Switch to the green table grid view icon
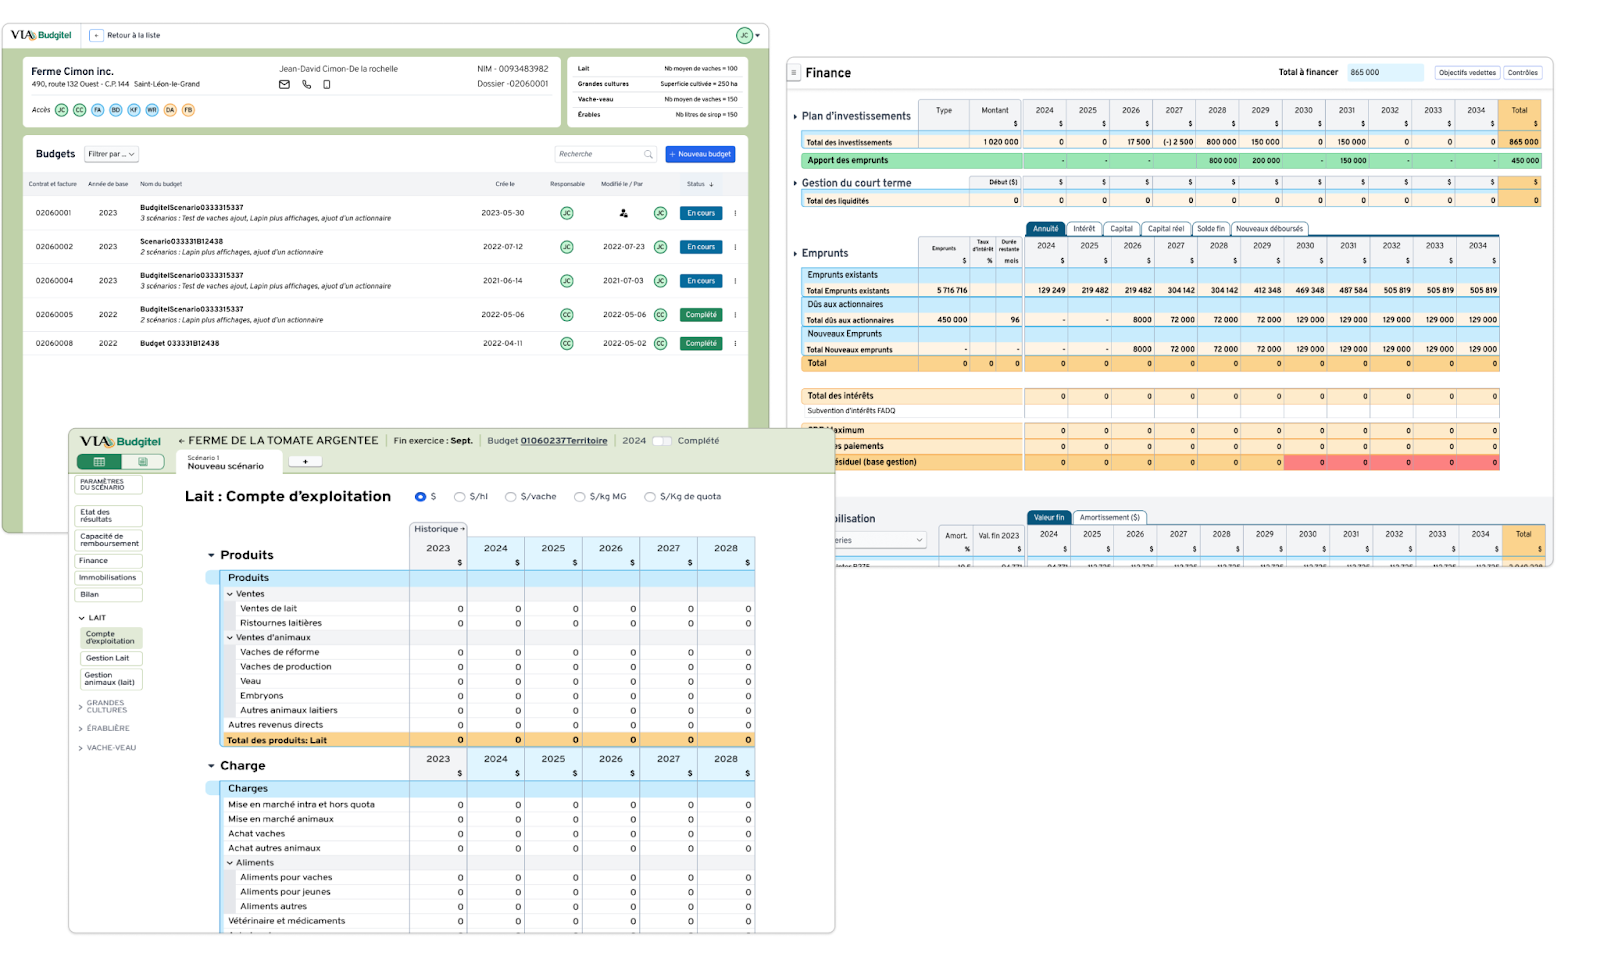 pos(99,462)
